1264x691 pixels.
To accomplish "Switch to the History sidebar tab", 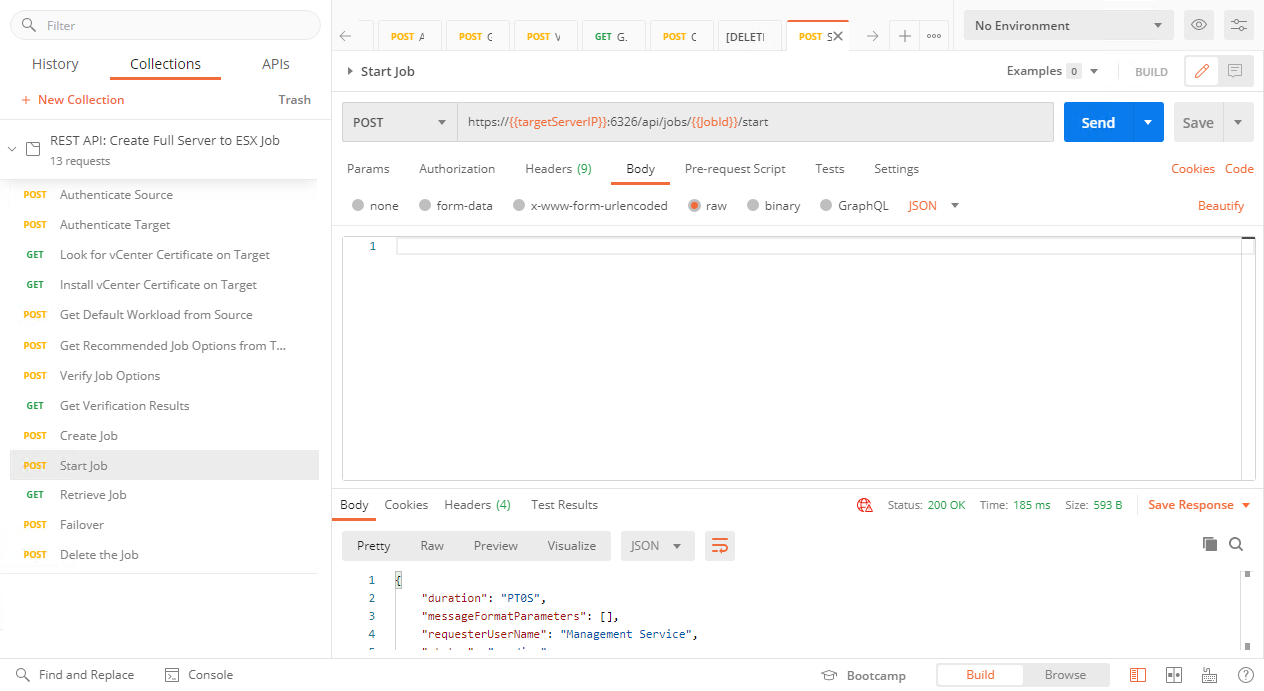I will (x=55, y=64).
